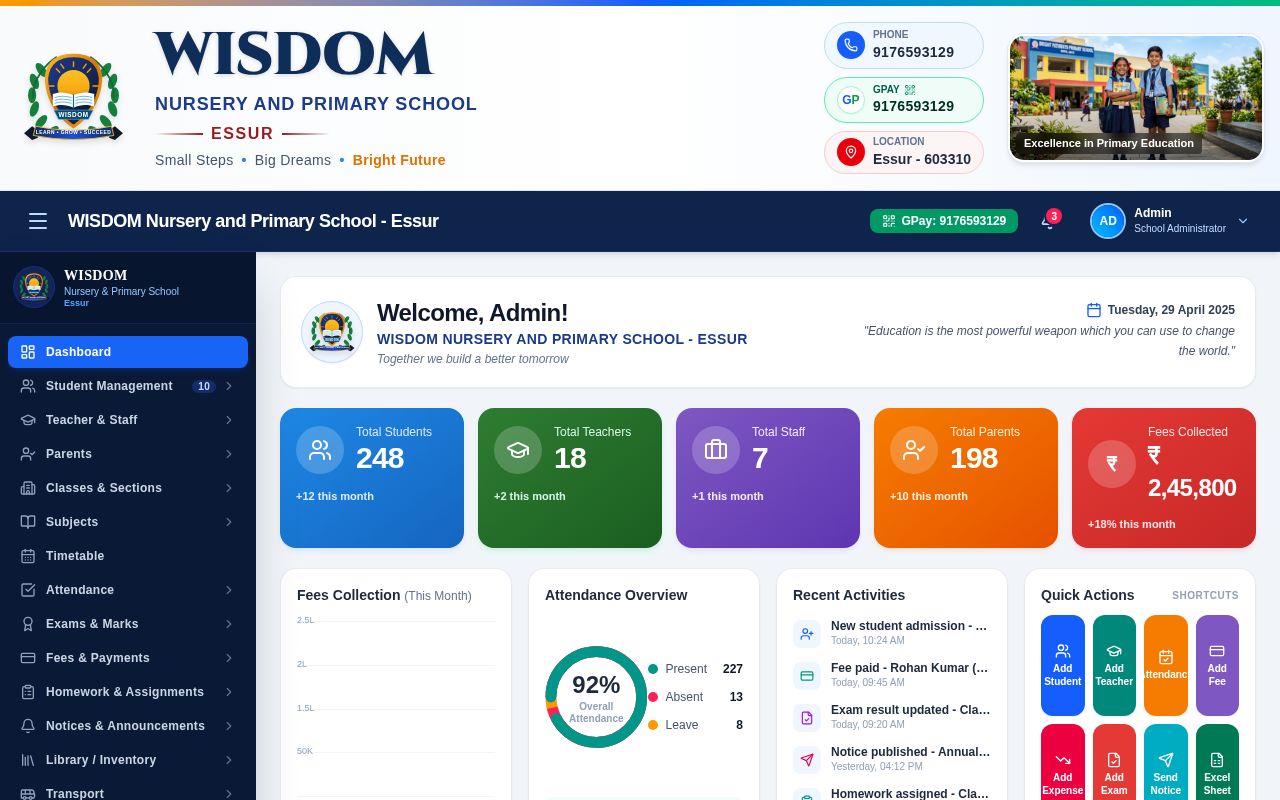This screenshot has height=800, width=1280.
Task: Click the Add Student quick action
Action: click(x=1063, y=665)
